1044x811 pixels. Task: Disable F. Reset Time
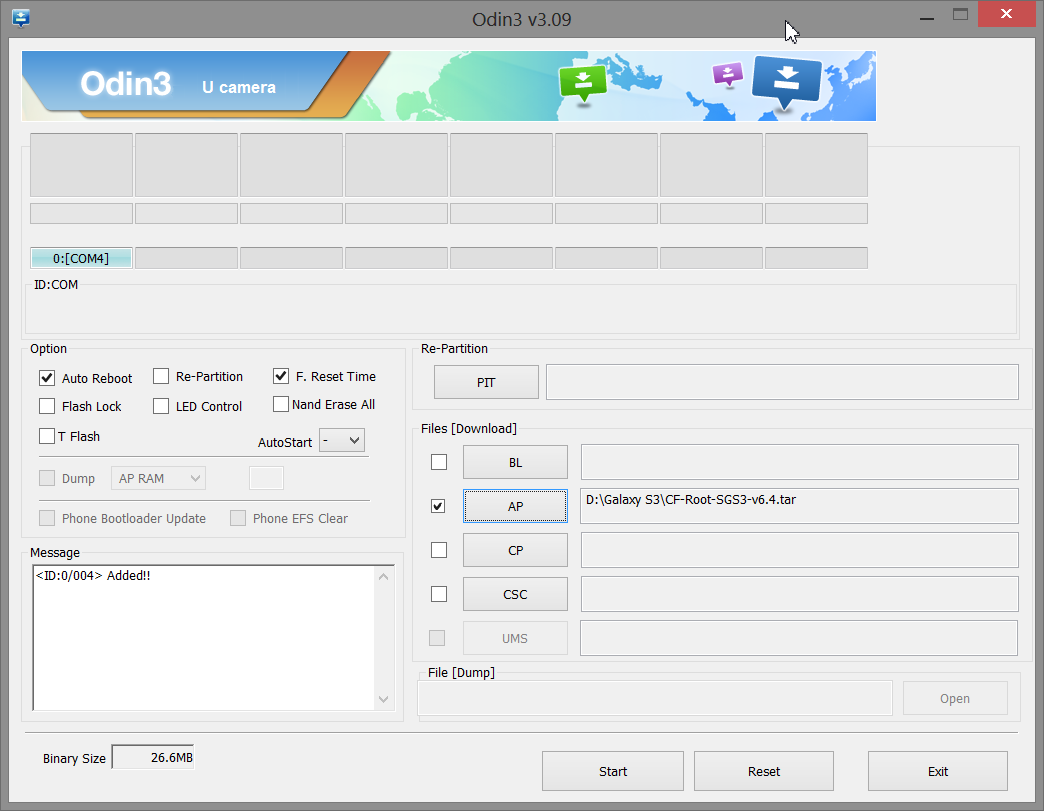point(281,376)
